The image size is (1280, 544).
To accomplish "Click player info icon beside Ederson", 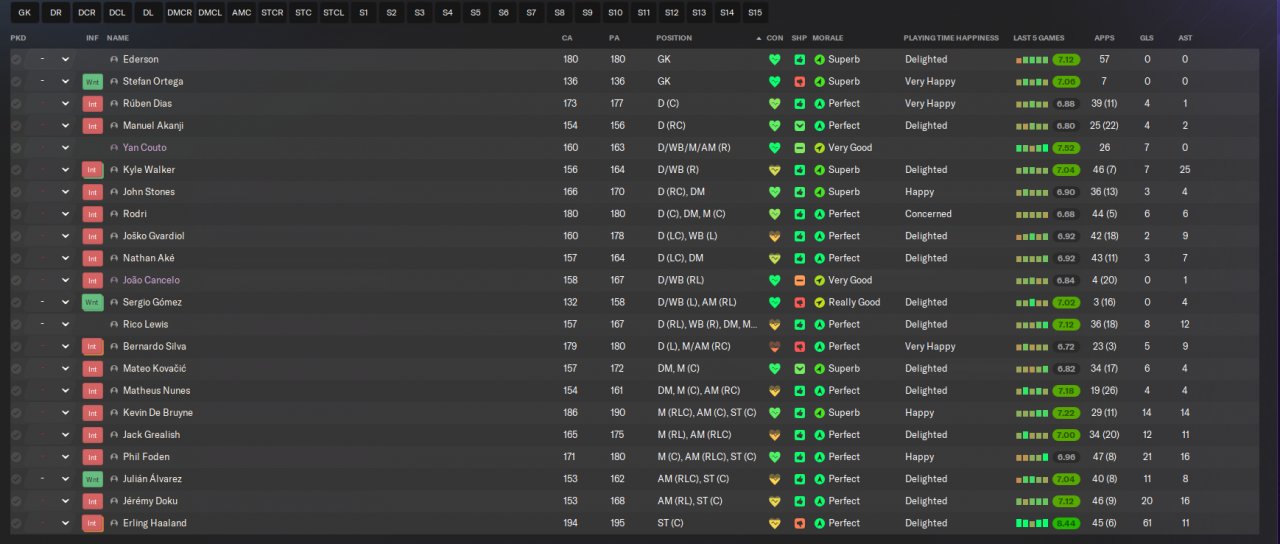I will click(114, 59).
